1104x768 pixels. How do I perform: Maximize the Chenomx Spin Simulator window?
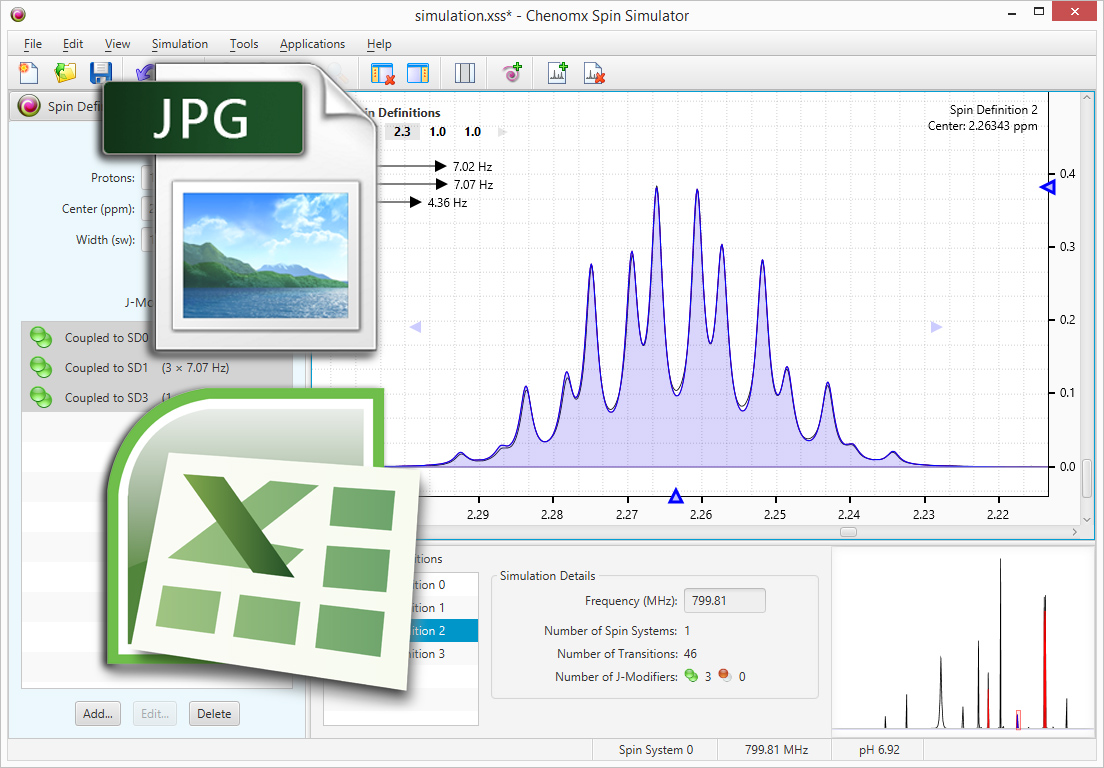[1039, 11]
